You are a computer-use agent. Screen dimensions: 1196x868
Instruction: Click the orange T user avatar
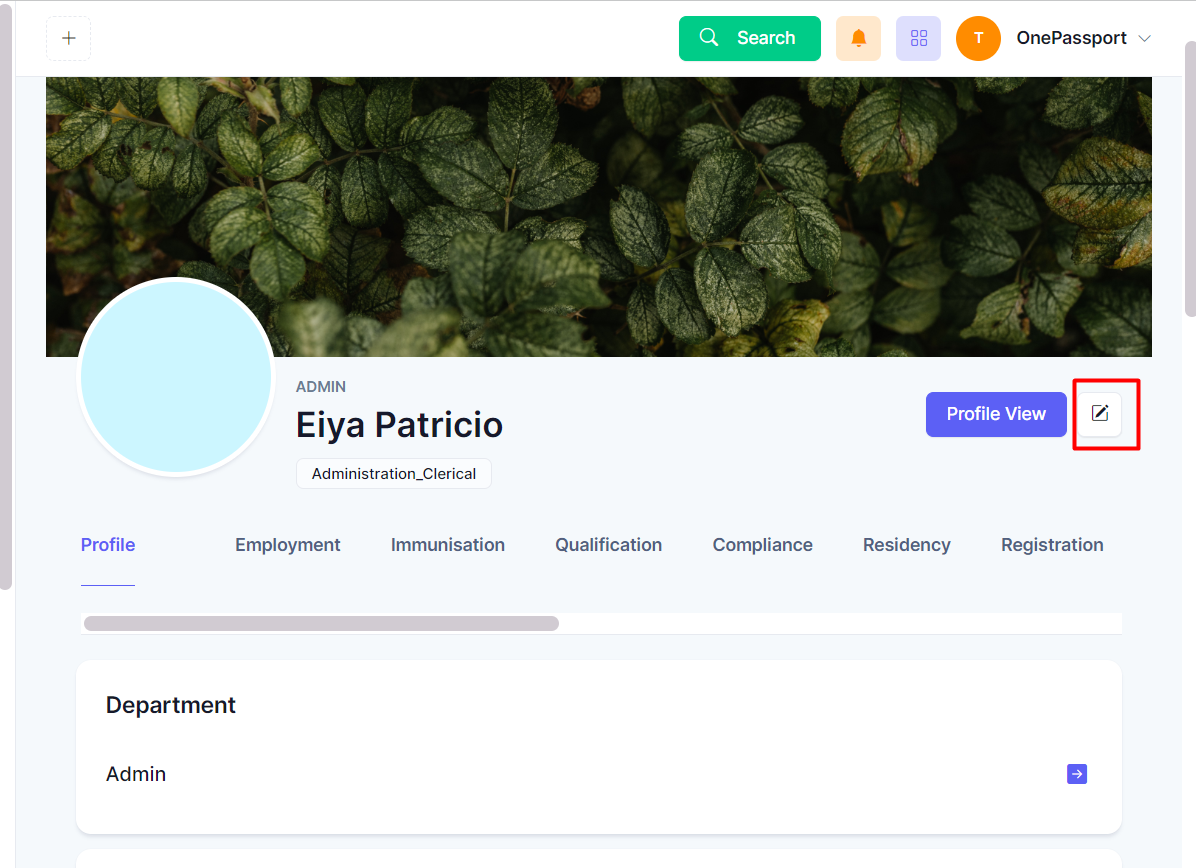(978, 38)
